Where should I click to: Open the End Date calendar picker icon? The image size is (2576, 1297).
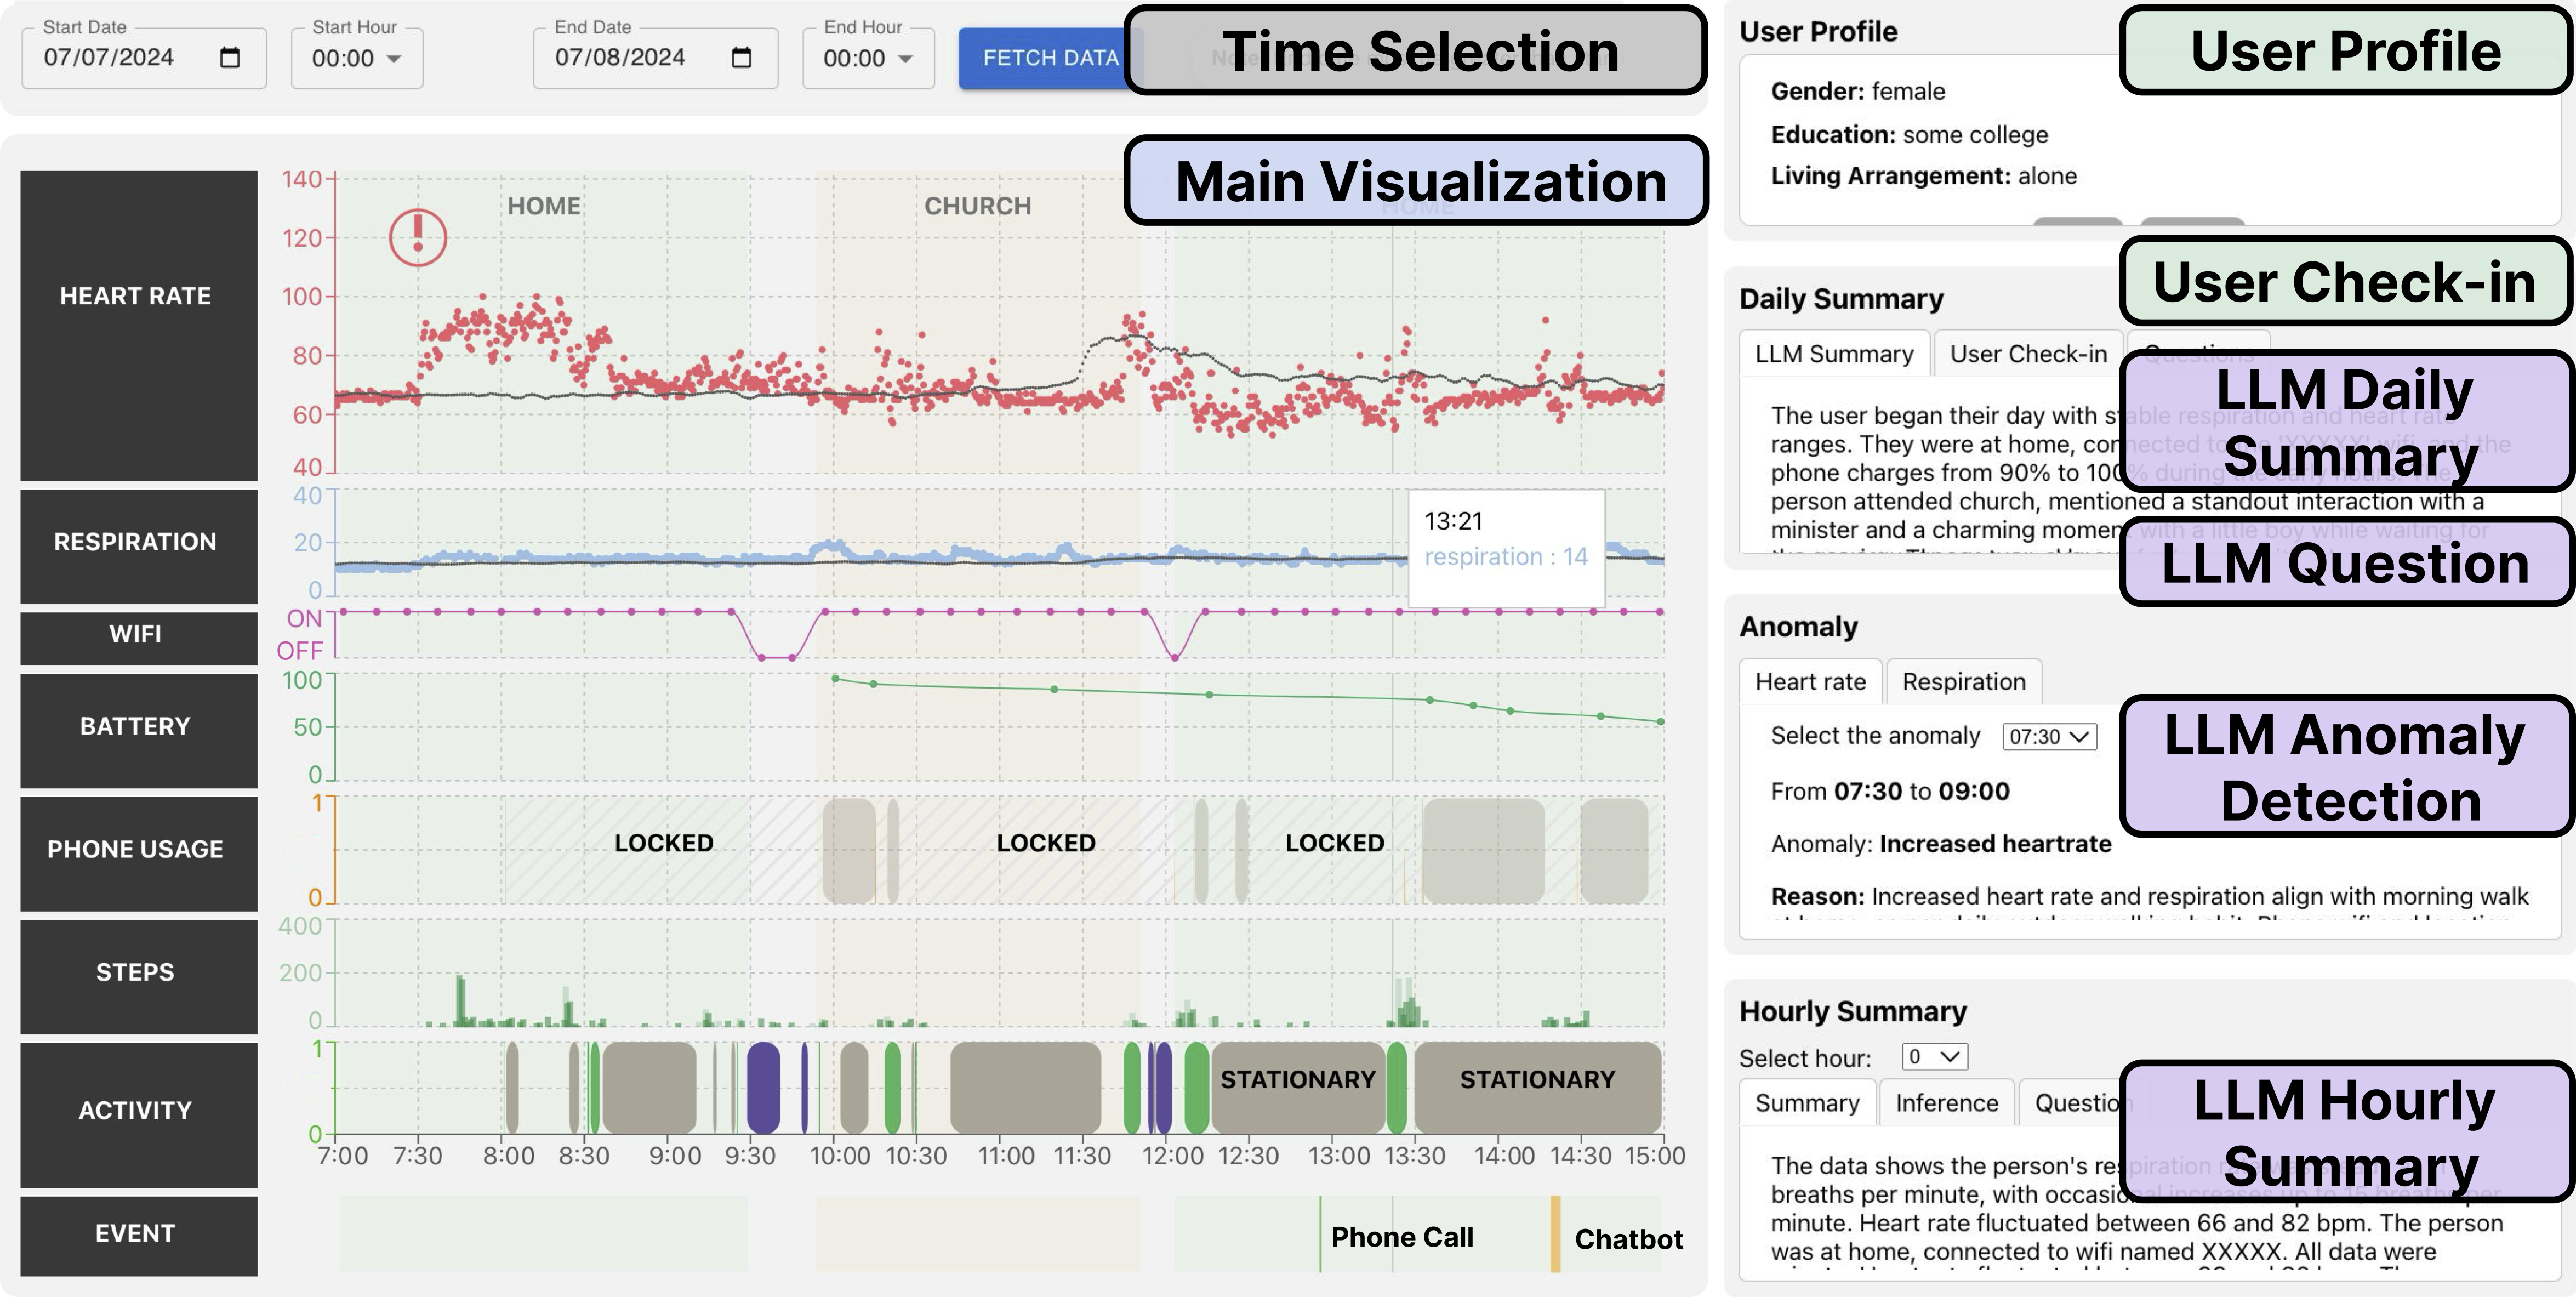pyautogui.click(x=741, y=58)
